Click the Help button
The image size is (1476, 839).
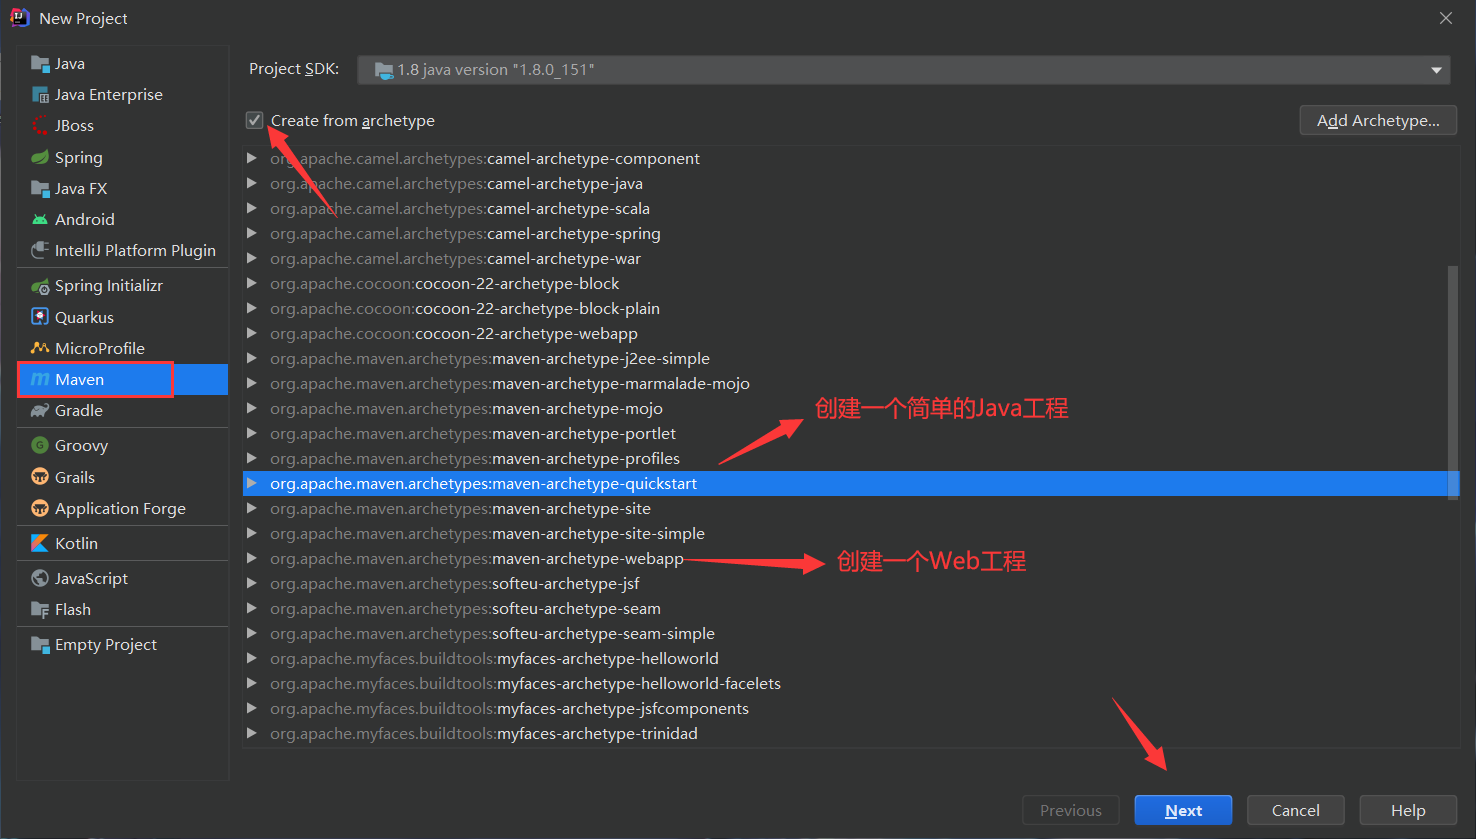[x=1408, y=810]
